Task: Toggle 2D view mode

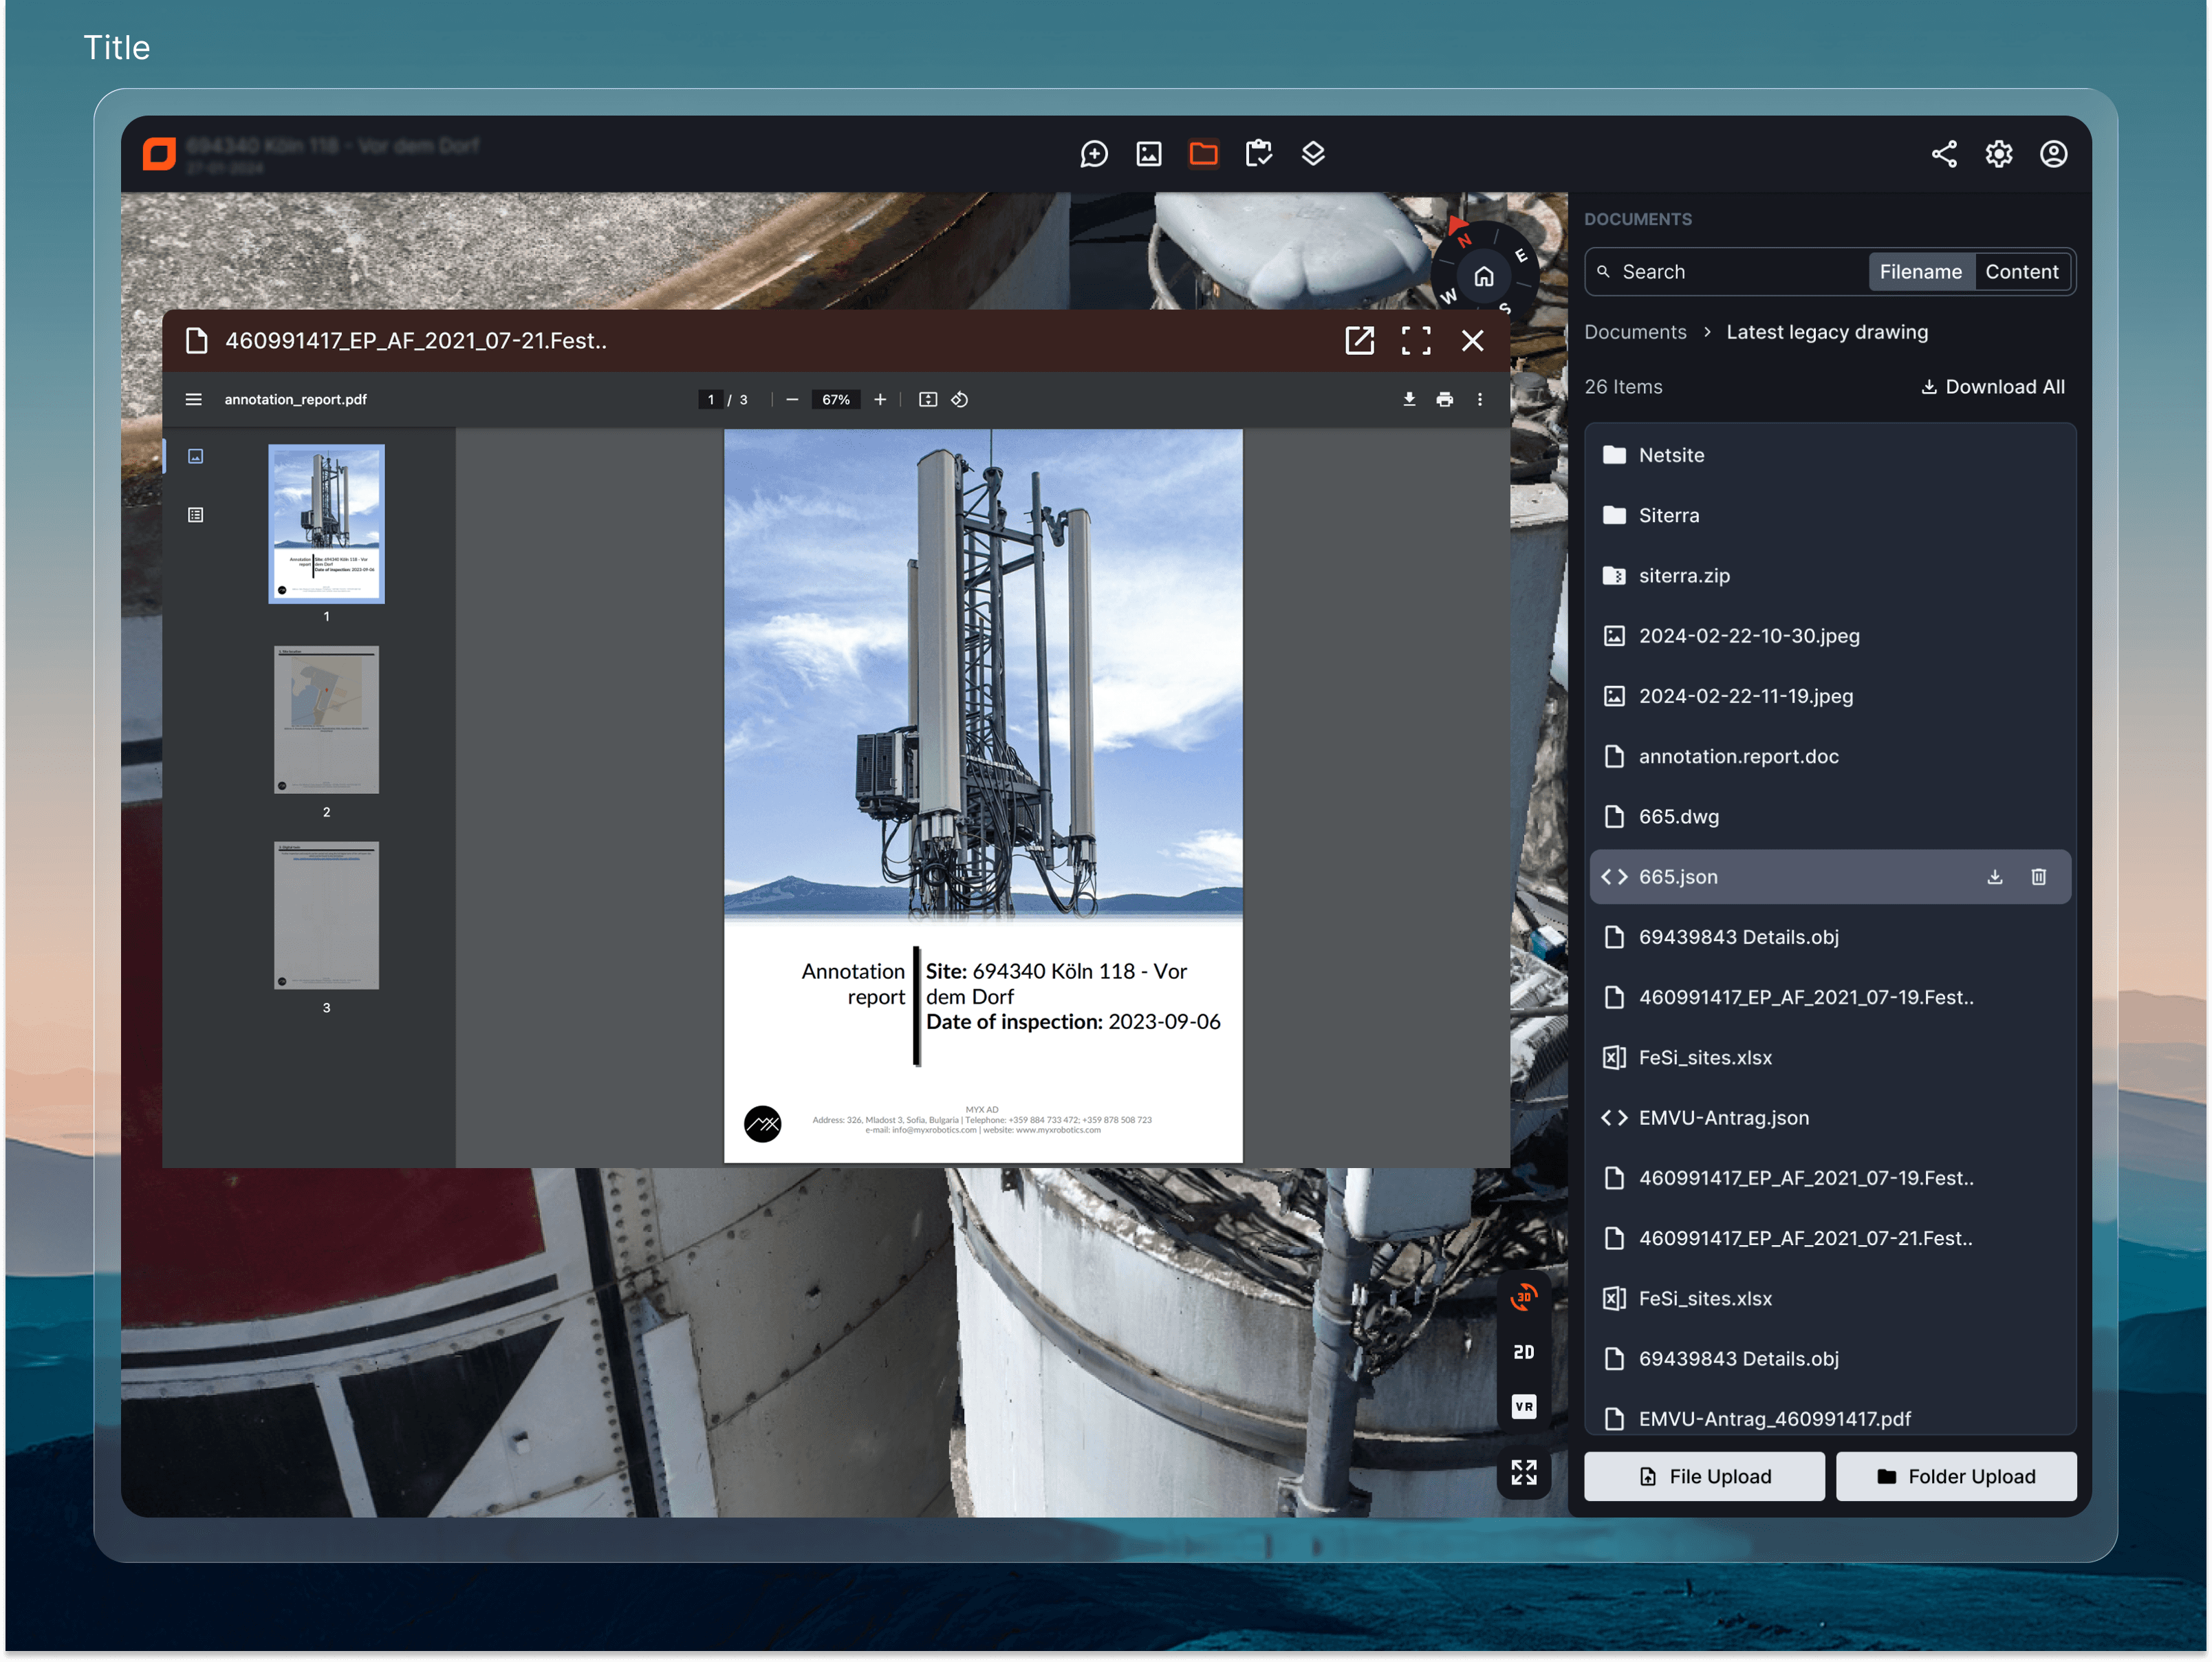Action: (1523, 1352)
